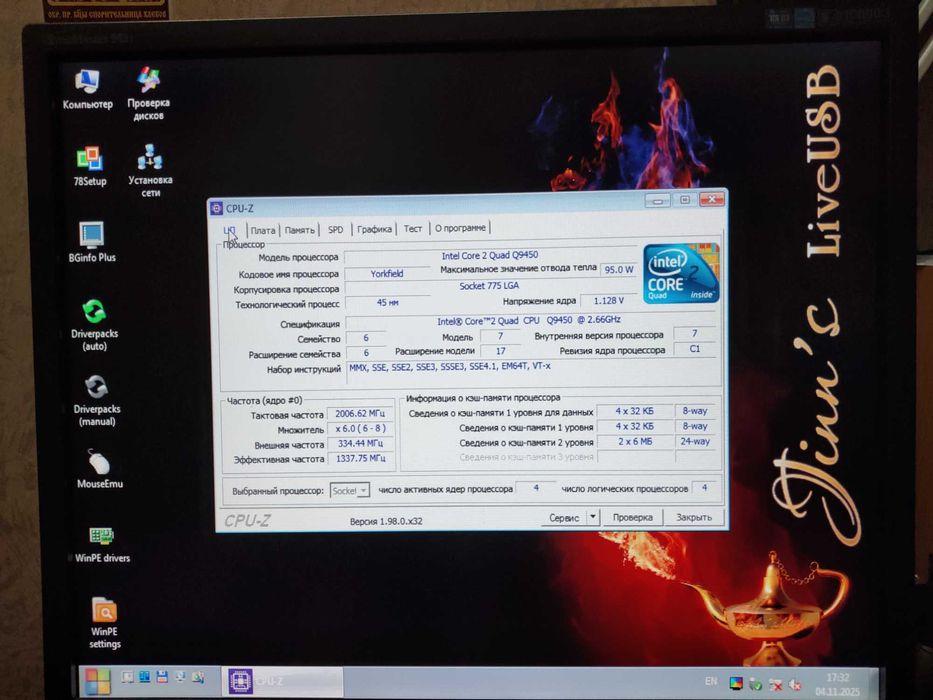Open the Тест tab

[x=412, y=229]
